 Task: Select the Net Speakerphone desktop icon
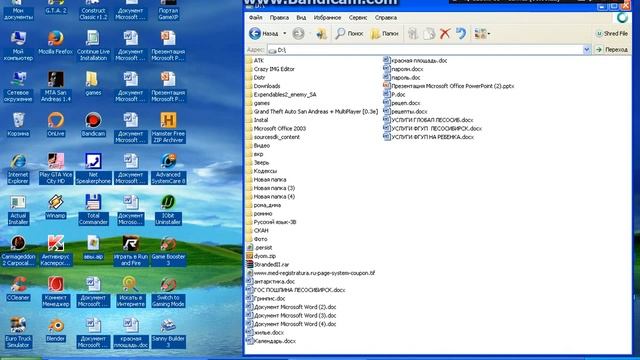(x=93, y=169)
